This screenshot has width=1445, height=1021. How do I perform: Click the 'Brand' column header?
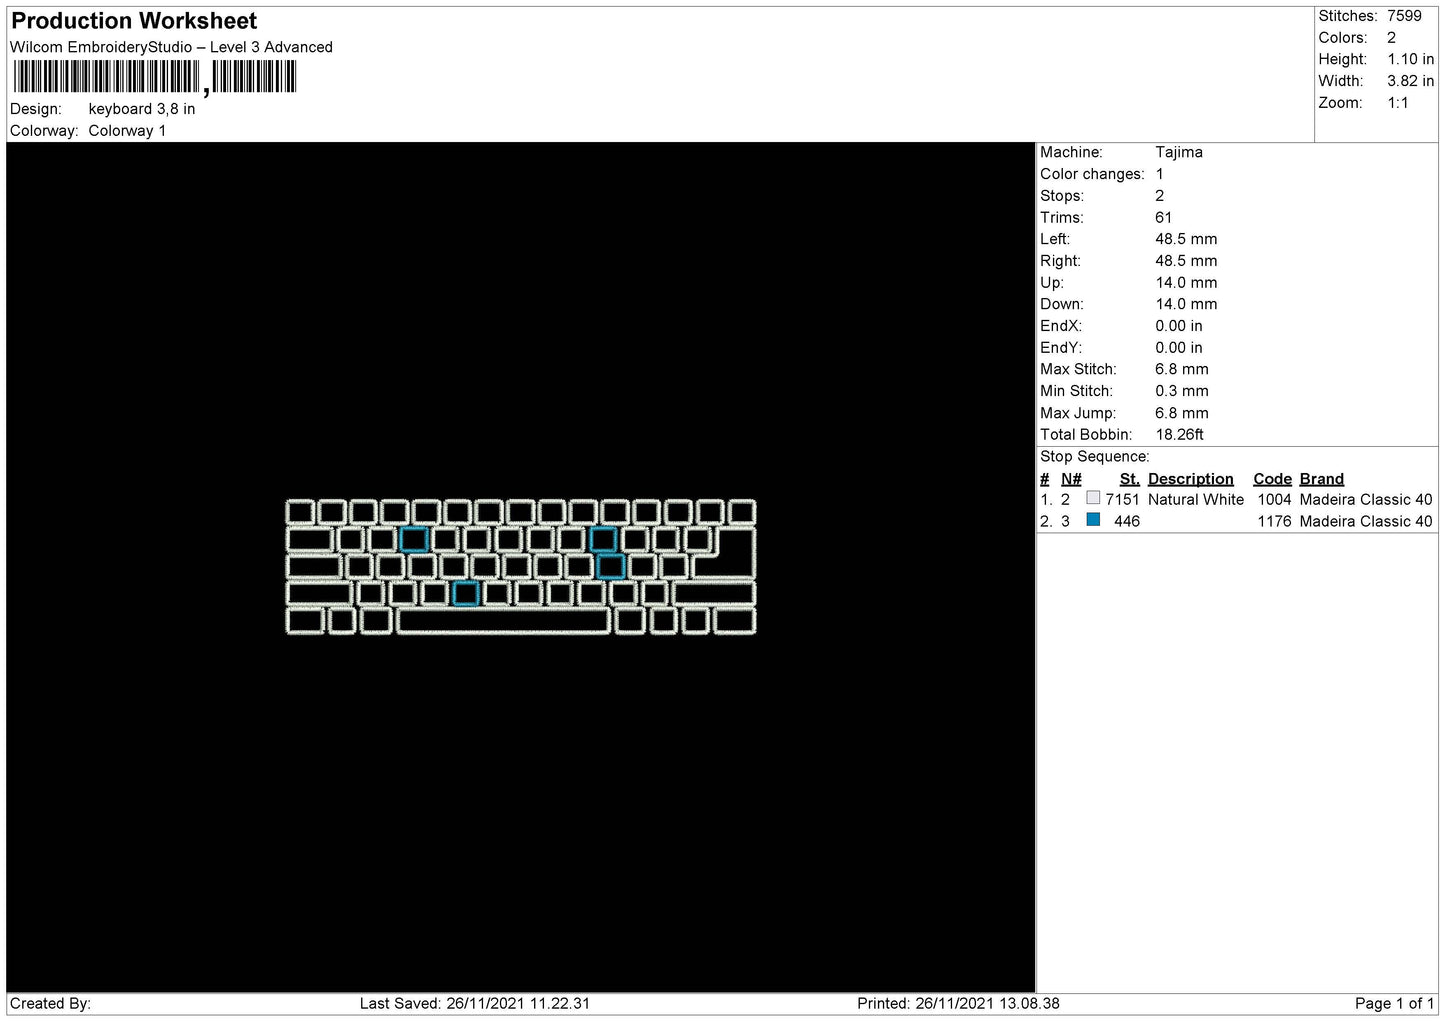click(x=1321, y=479)
